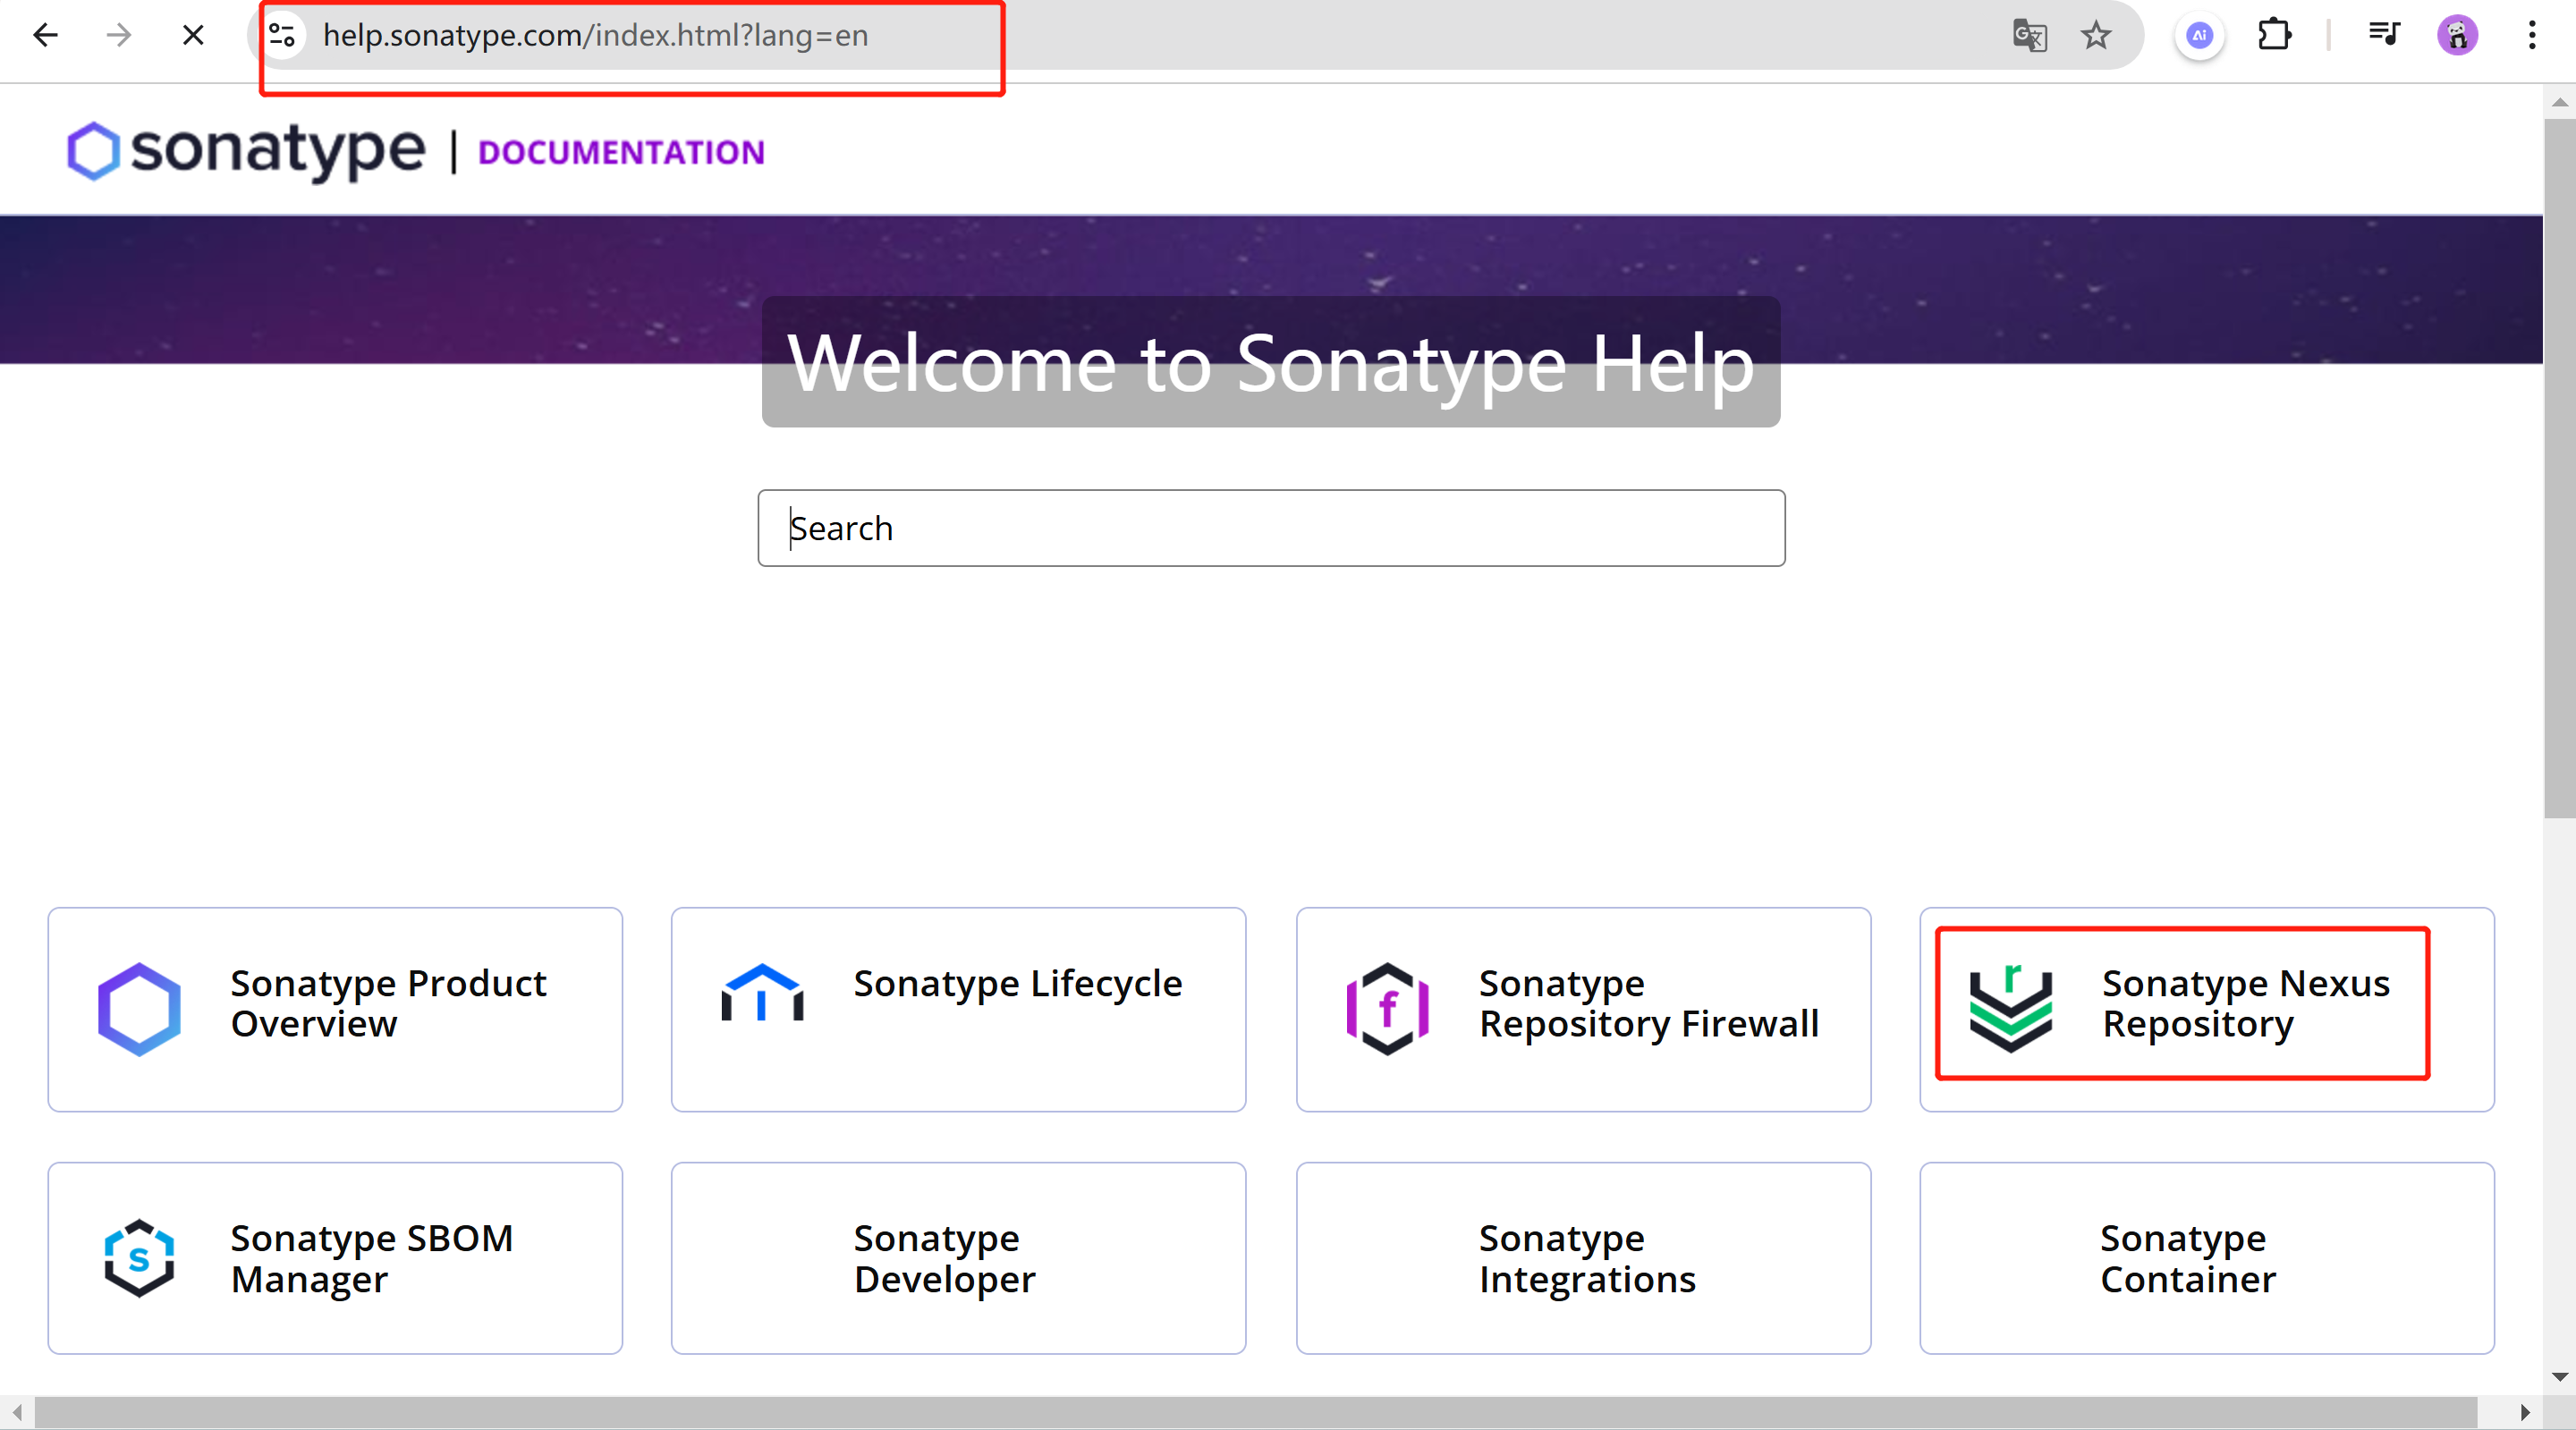Open the Google Translate page icon
Image resolution: width=2576 pixels, height=1430 pixels.
point(2029,36)
